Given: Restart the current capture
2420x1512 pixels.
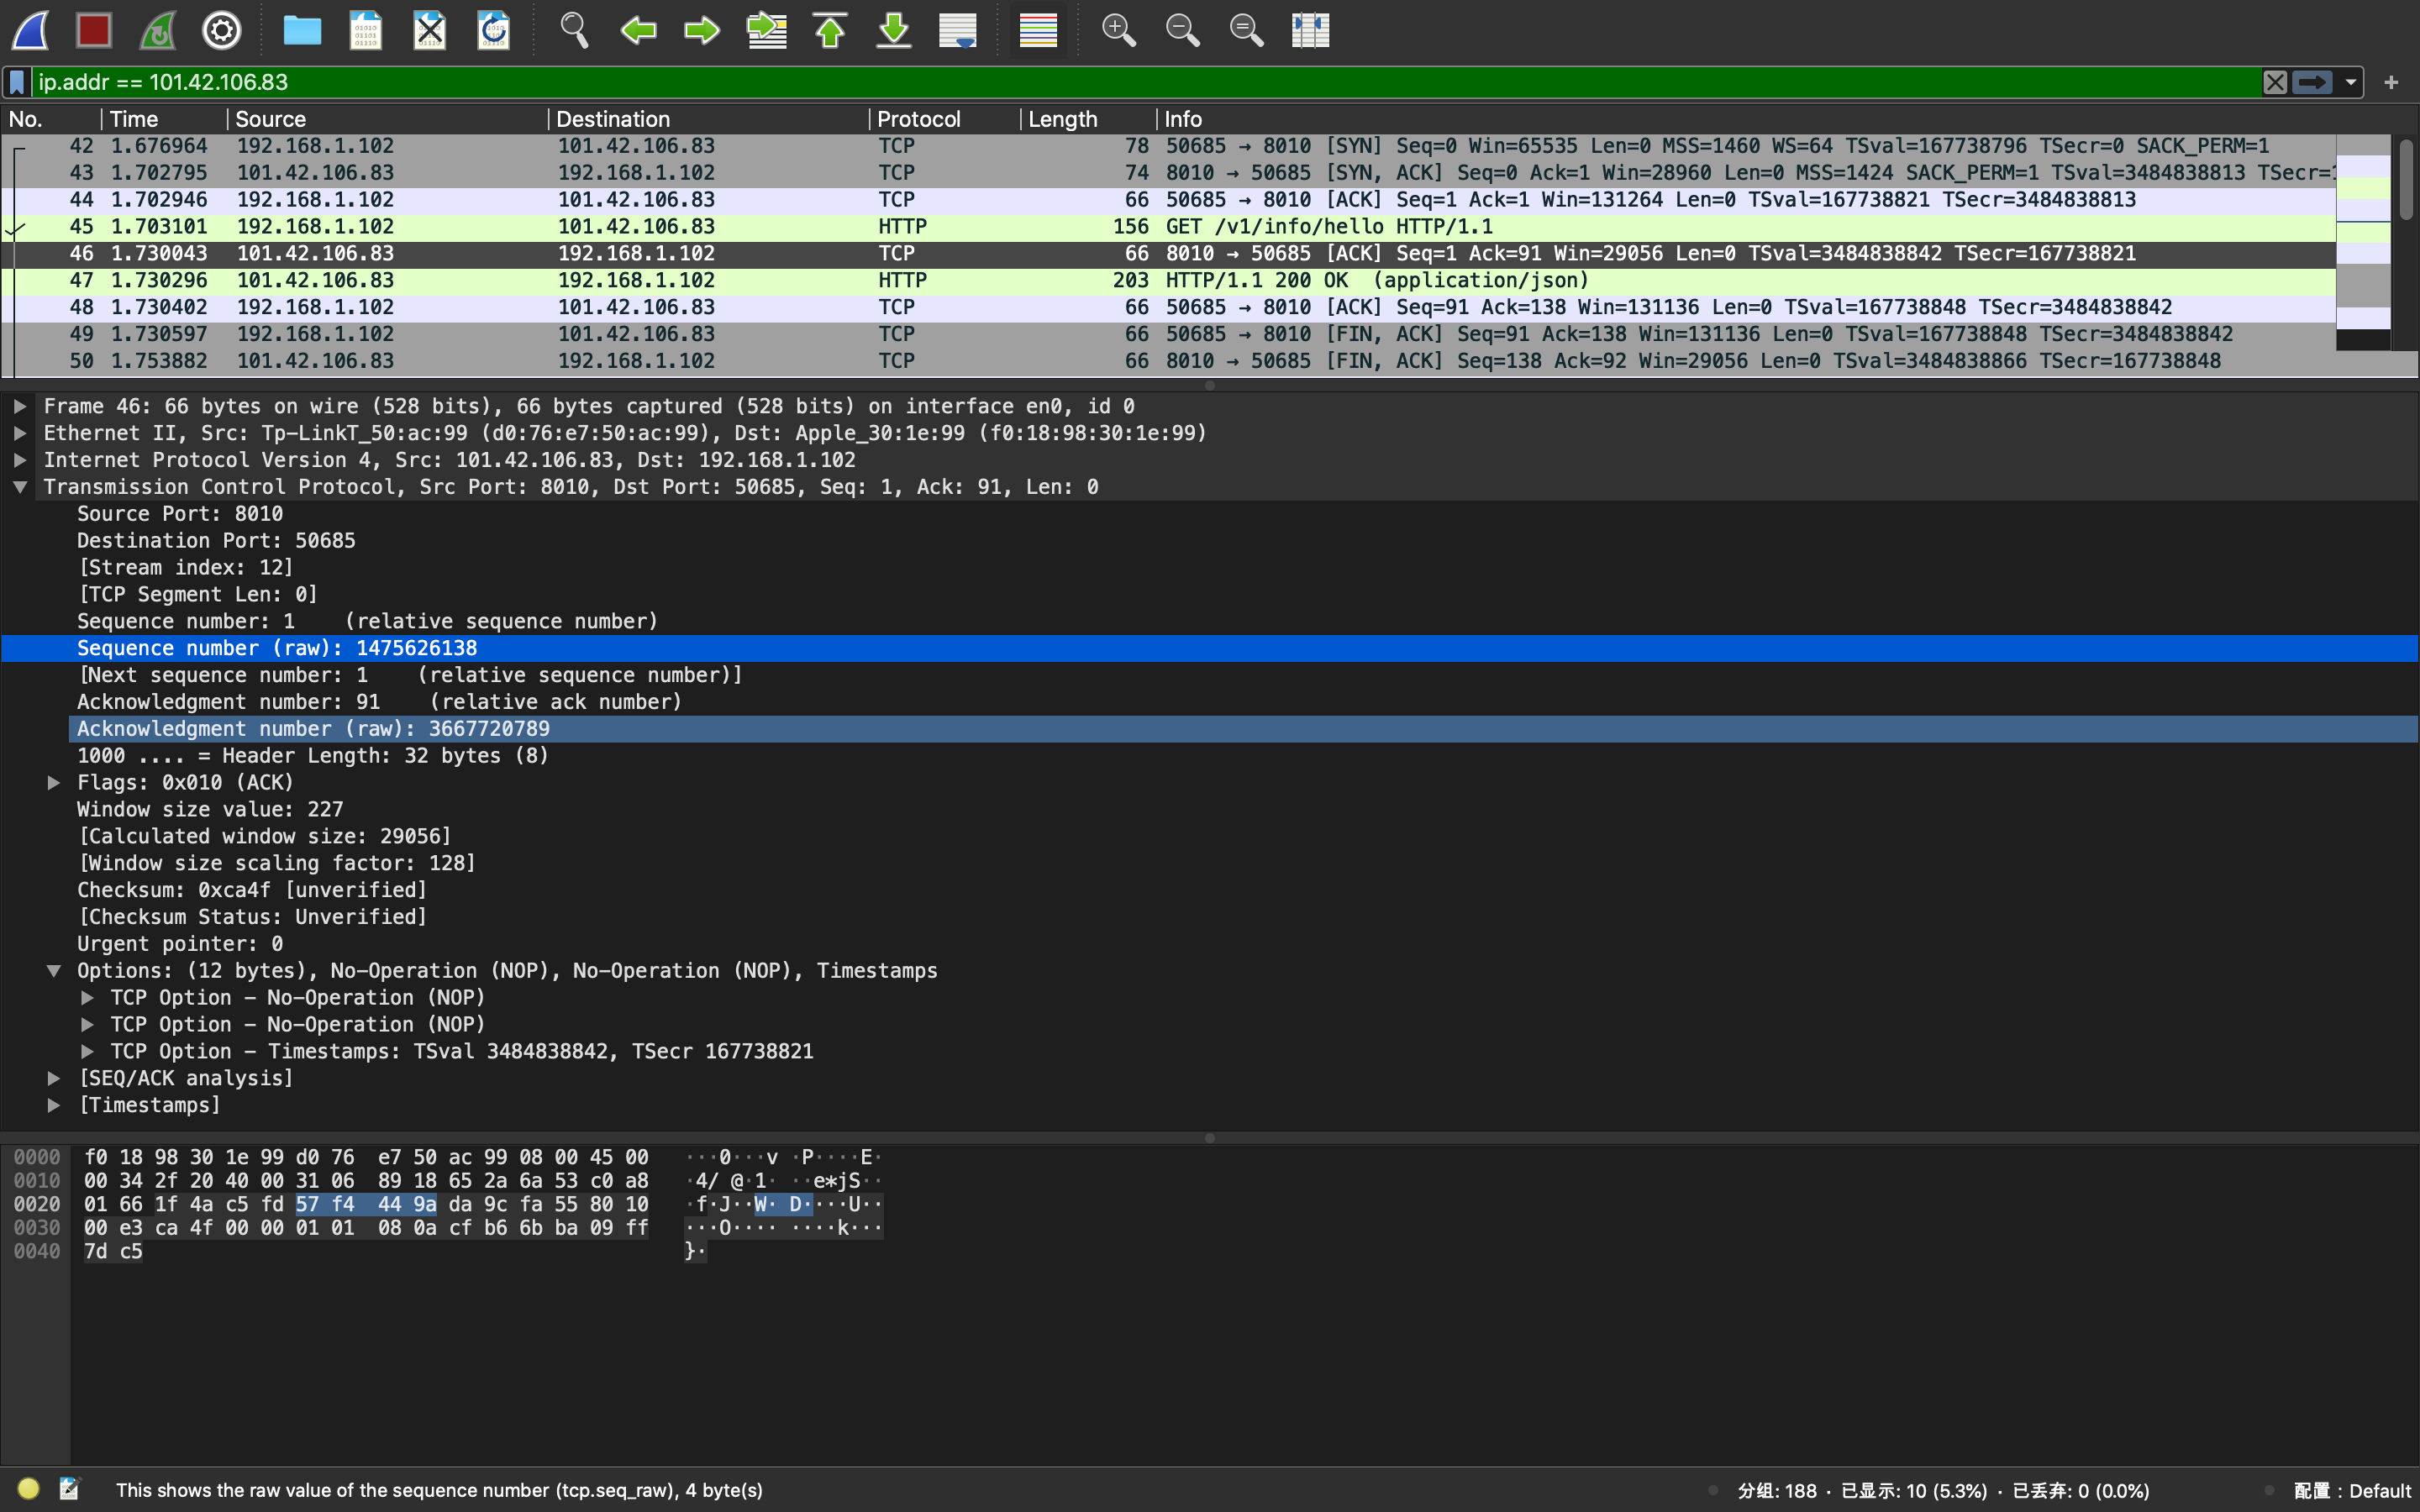Looking at the screenshot, I should click(x=158, y=30).
